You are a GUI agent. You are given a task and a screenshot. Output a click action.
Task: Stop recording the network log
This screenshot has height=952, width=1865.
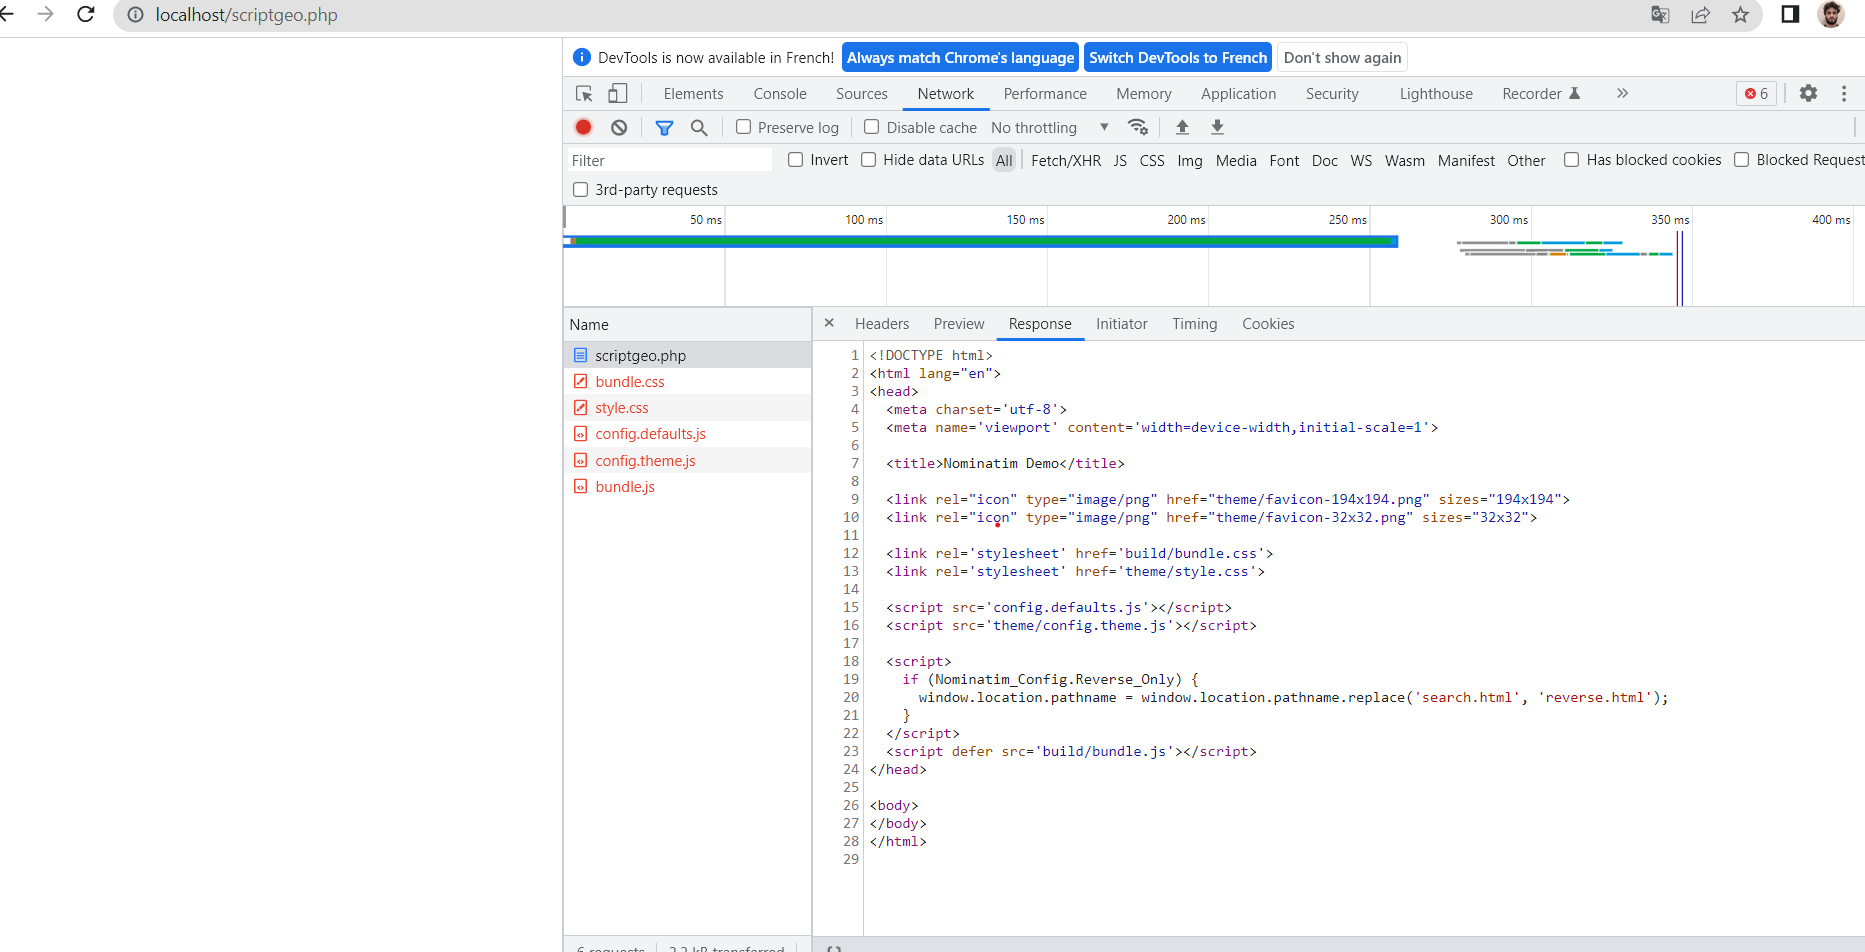[x=584, y=127]
